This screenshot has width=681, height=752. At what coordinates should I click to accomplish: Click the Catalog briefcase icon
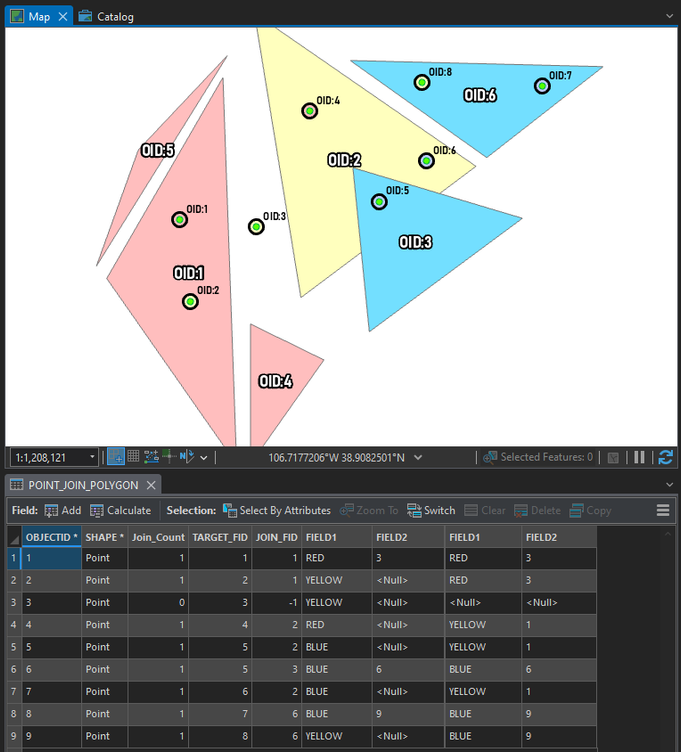click(85, 16)
